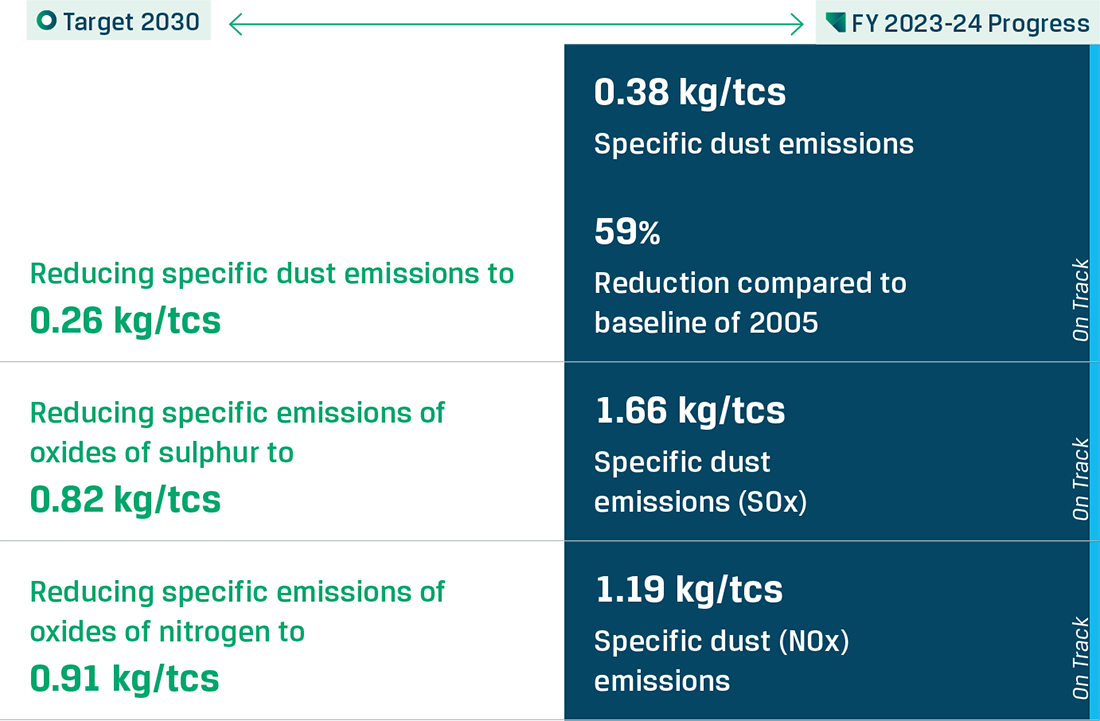Click 'Specific dust (NOx) emissions' label
Screen dimensions: 1100x721
(721, 661)
